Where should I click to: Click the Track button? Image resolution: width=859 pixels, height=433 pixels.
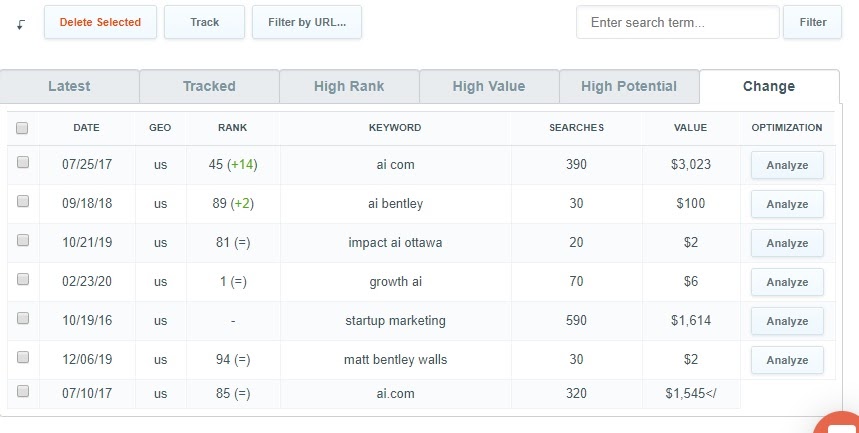pos(204,22)
